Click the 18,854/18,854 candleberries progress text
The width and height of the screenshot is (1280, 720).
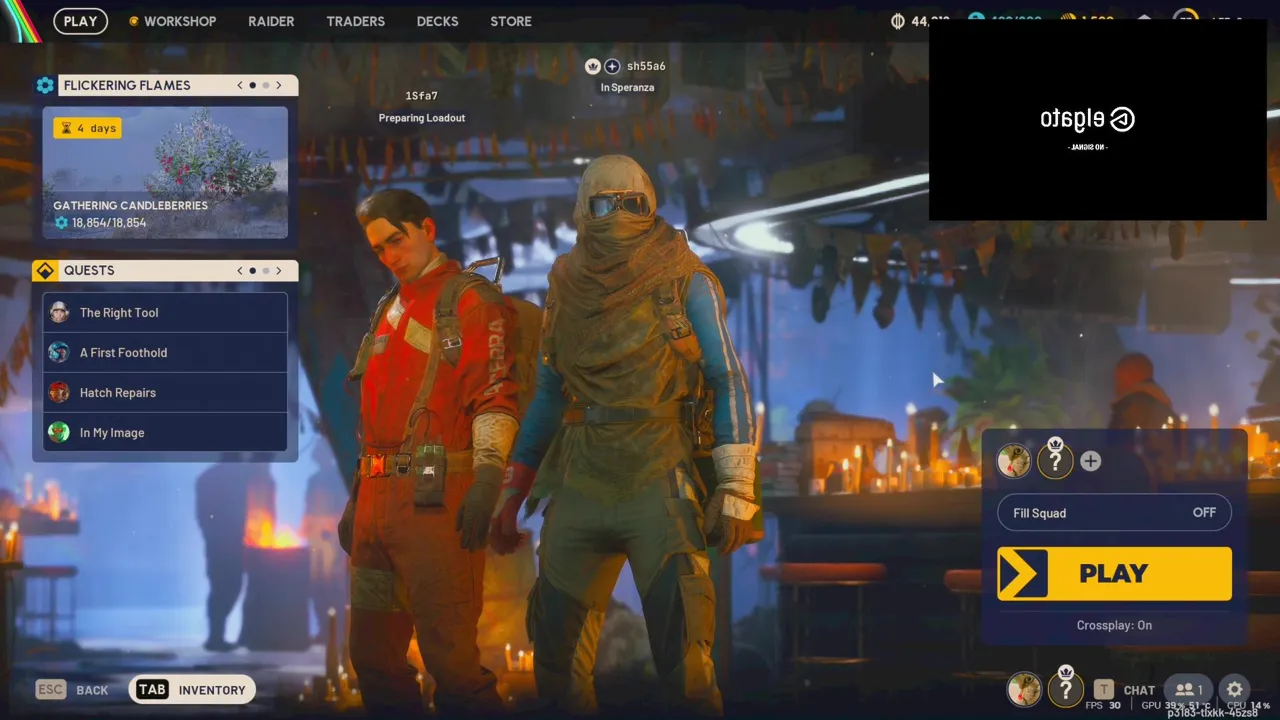click(x=109, y=223)
